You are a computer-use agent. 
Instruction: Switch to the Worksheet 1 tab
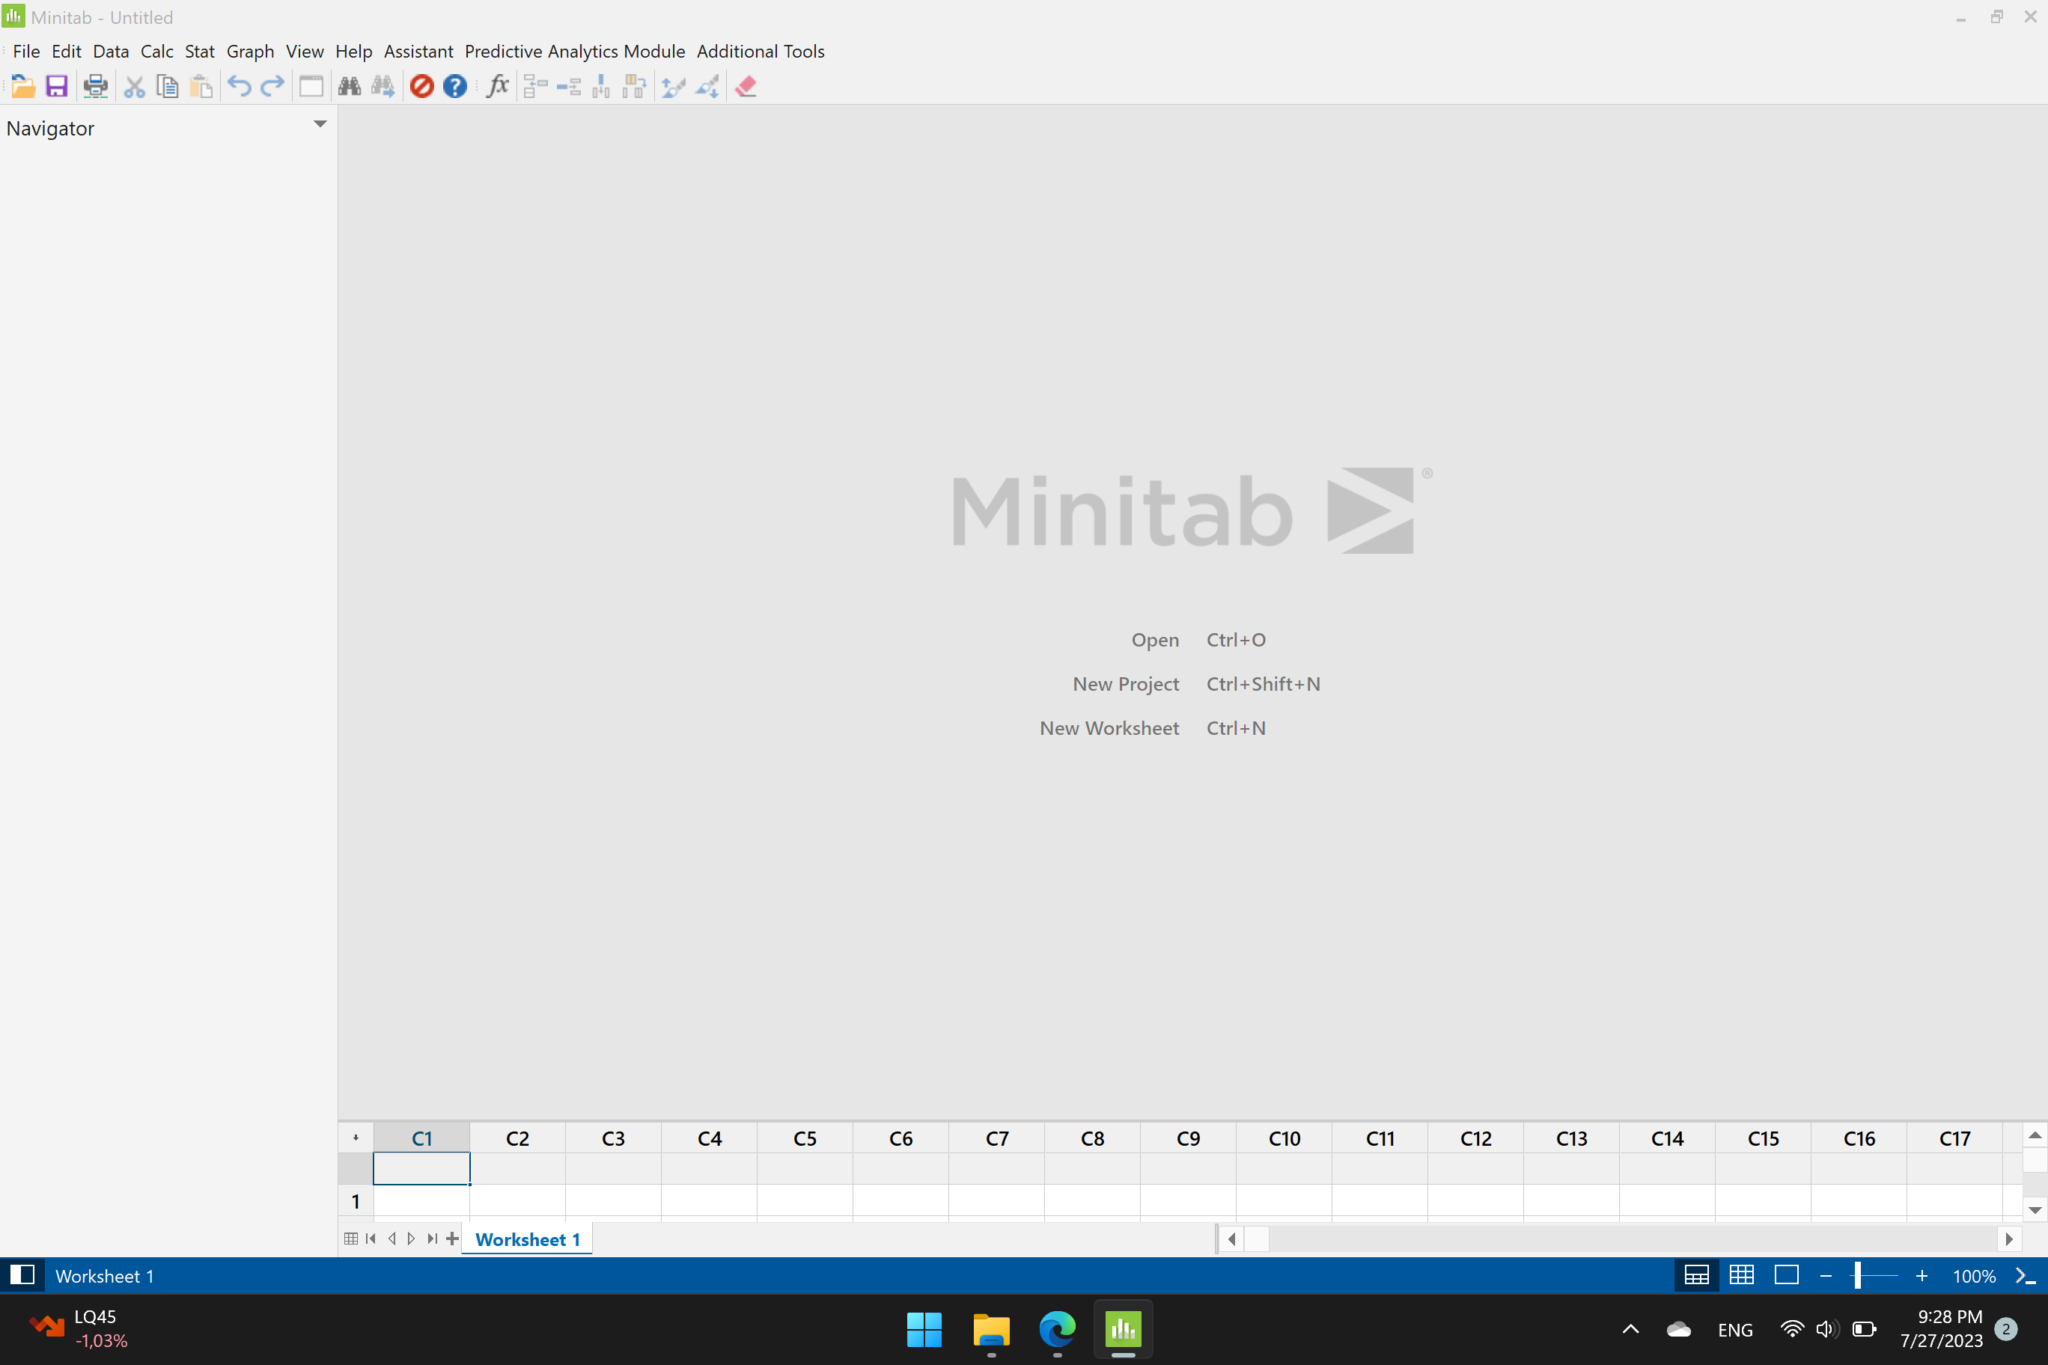tap(527, 1238)
